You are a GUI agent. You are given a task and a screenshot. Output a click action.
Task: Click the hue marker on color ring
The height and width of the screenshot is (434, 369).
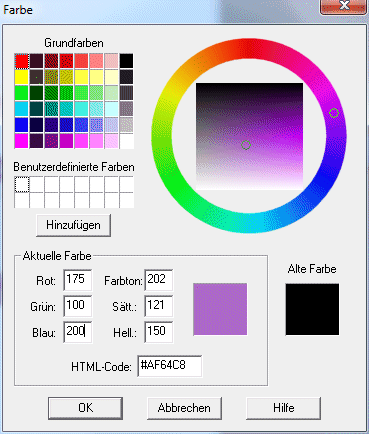[334, 113]
